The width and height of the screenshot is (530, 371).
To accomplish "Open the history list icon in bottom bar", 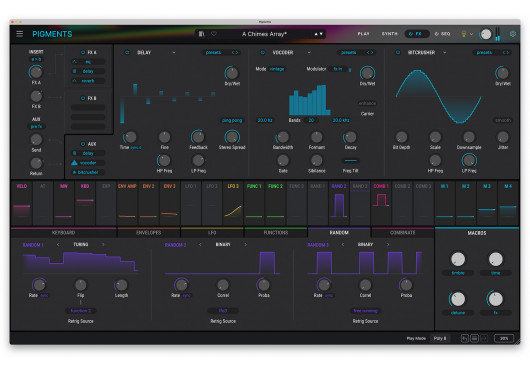I will click(x=475, y=338).
